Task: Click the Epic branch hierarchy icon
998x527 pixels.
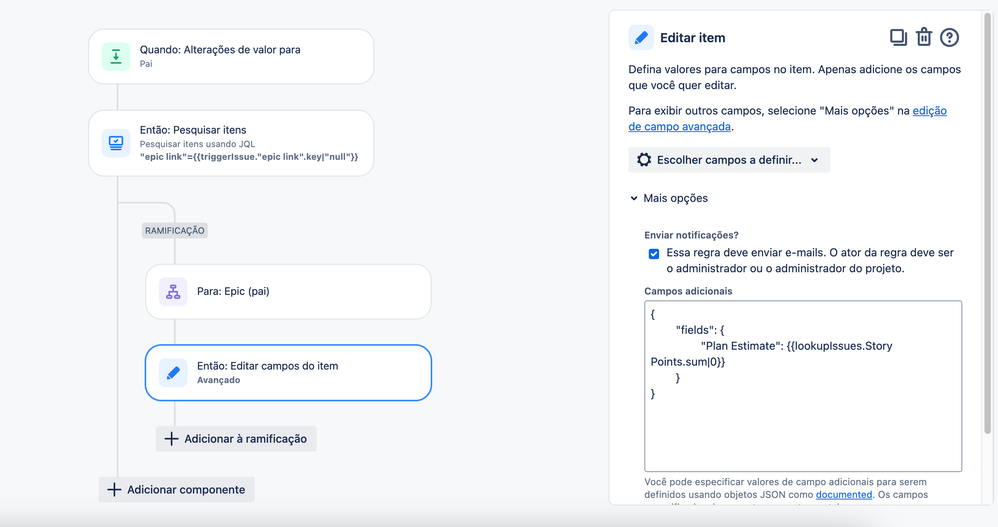Action: point(173,292)
